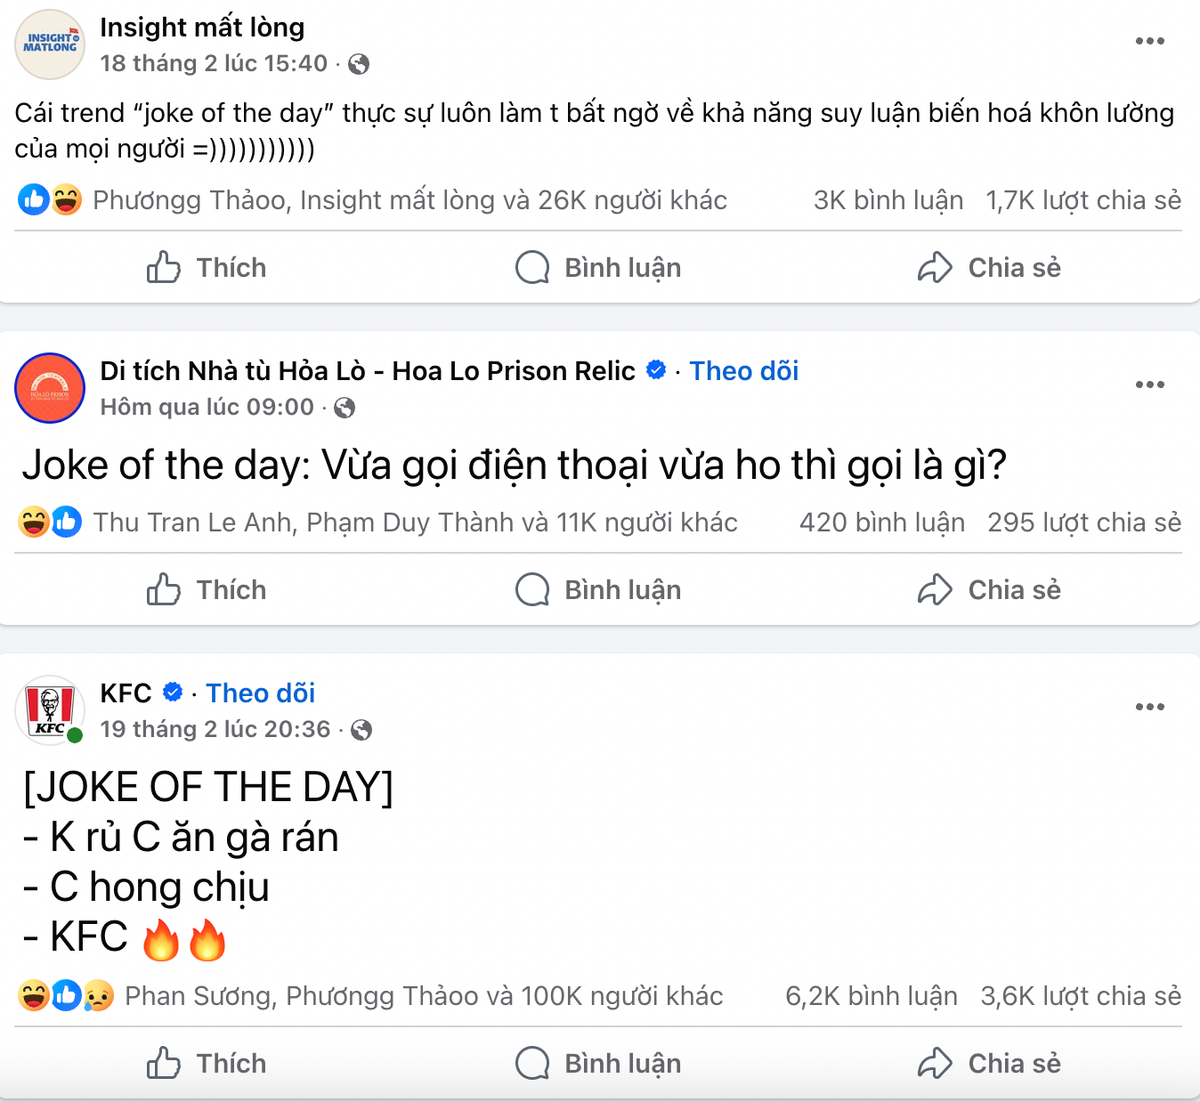Click the laughing emoji reaction on Hoa Lo post
This screenshot has width=1200, height=1102.
32,521
